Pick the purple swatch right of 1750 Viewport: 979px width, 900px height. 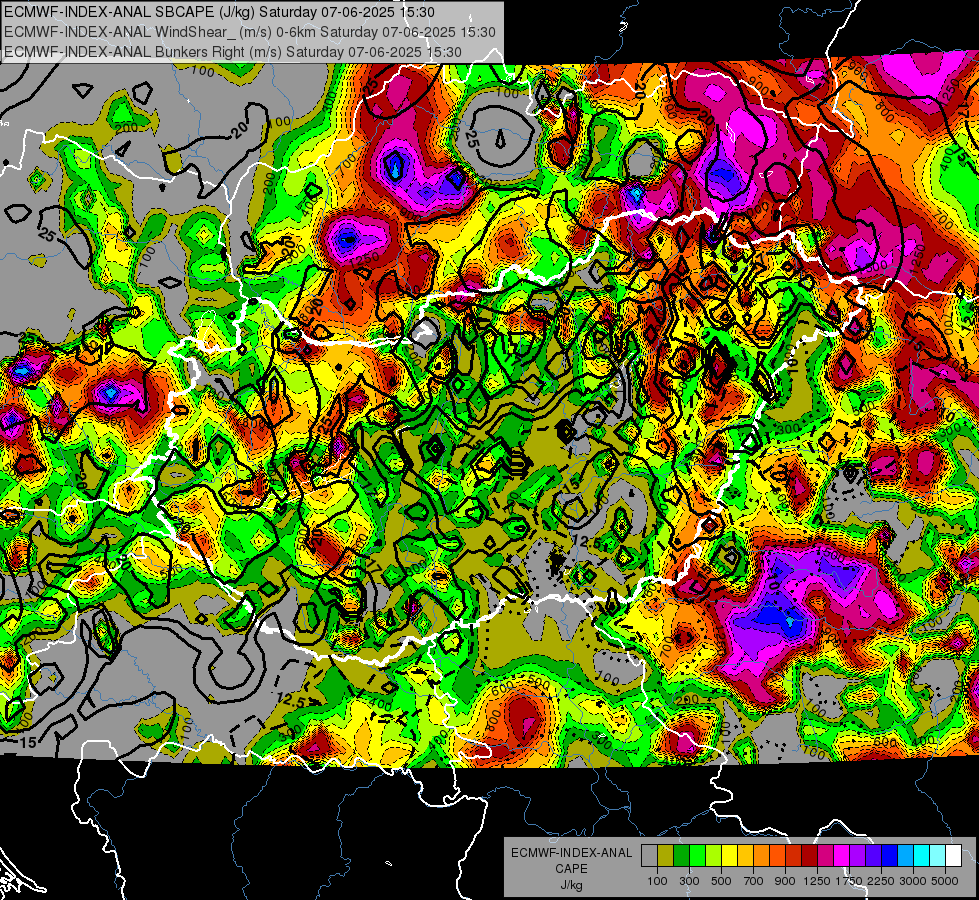pos(857,856)
